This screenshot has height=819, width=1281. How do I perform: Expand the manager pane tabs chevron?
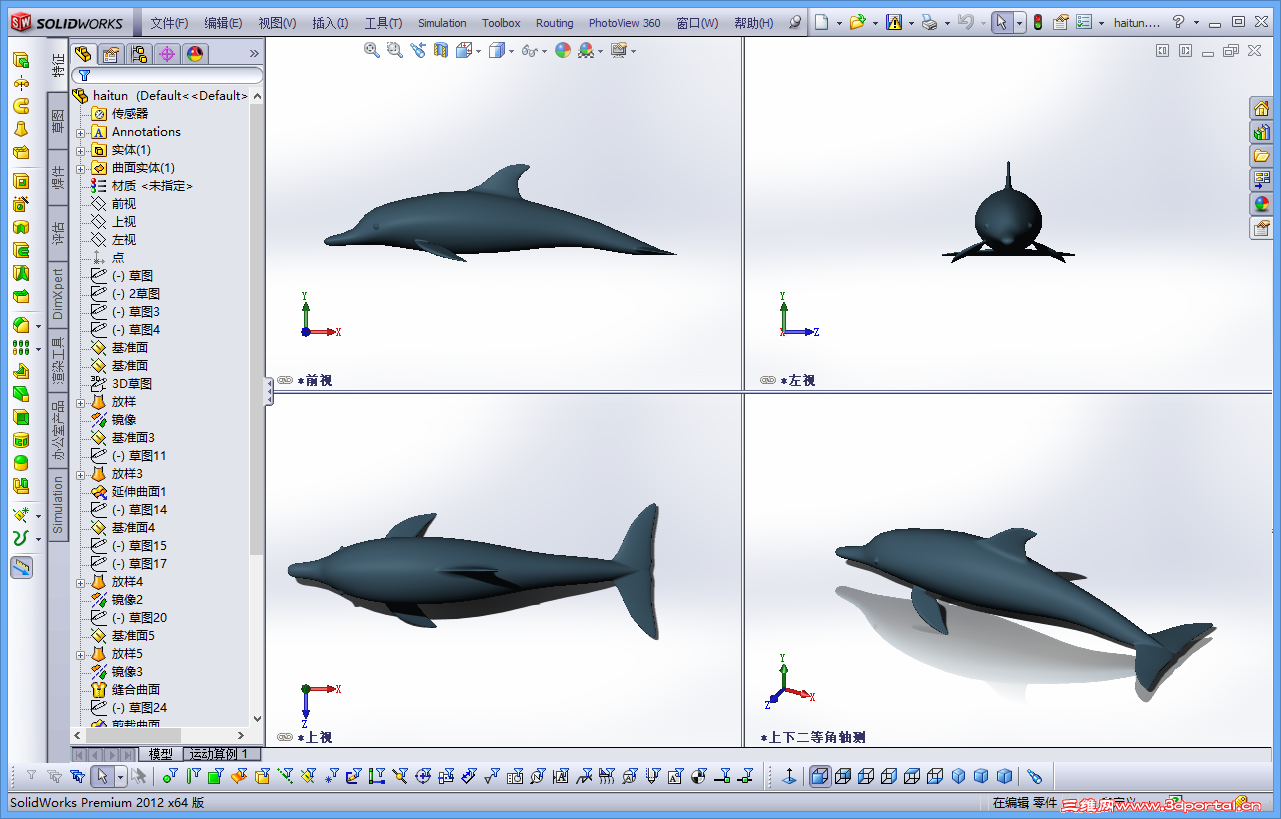(x=254, y=54)
